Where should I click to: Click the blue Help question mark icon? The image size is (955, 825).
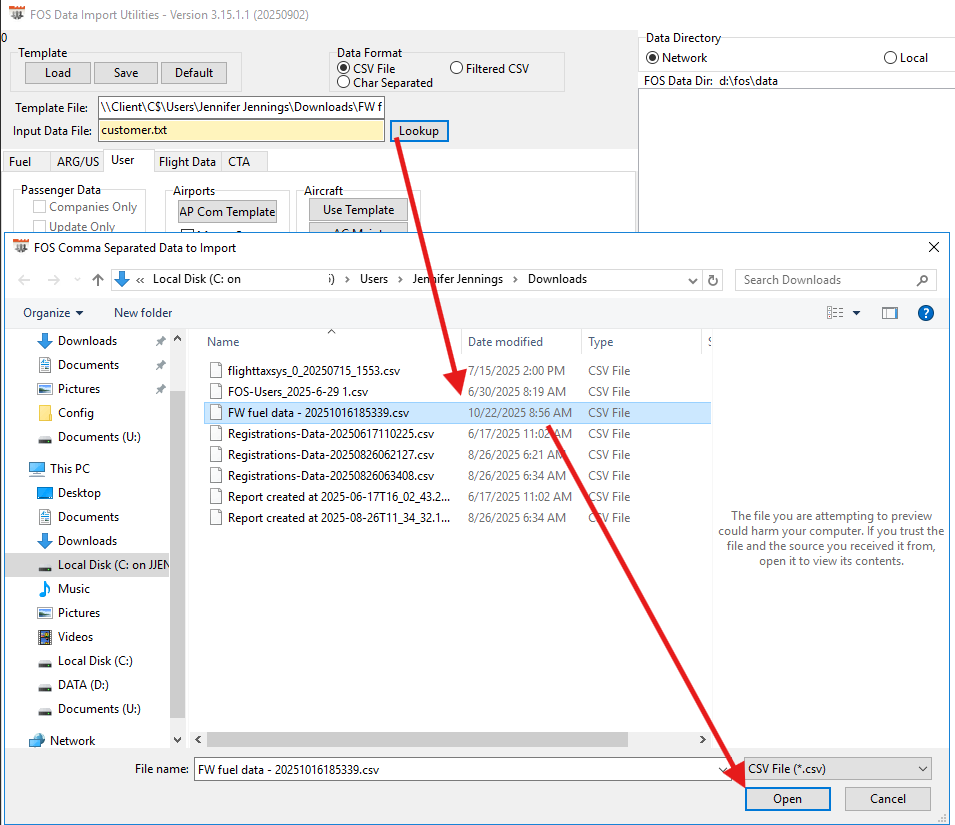925,313
